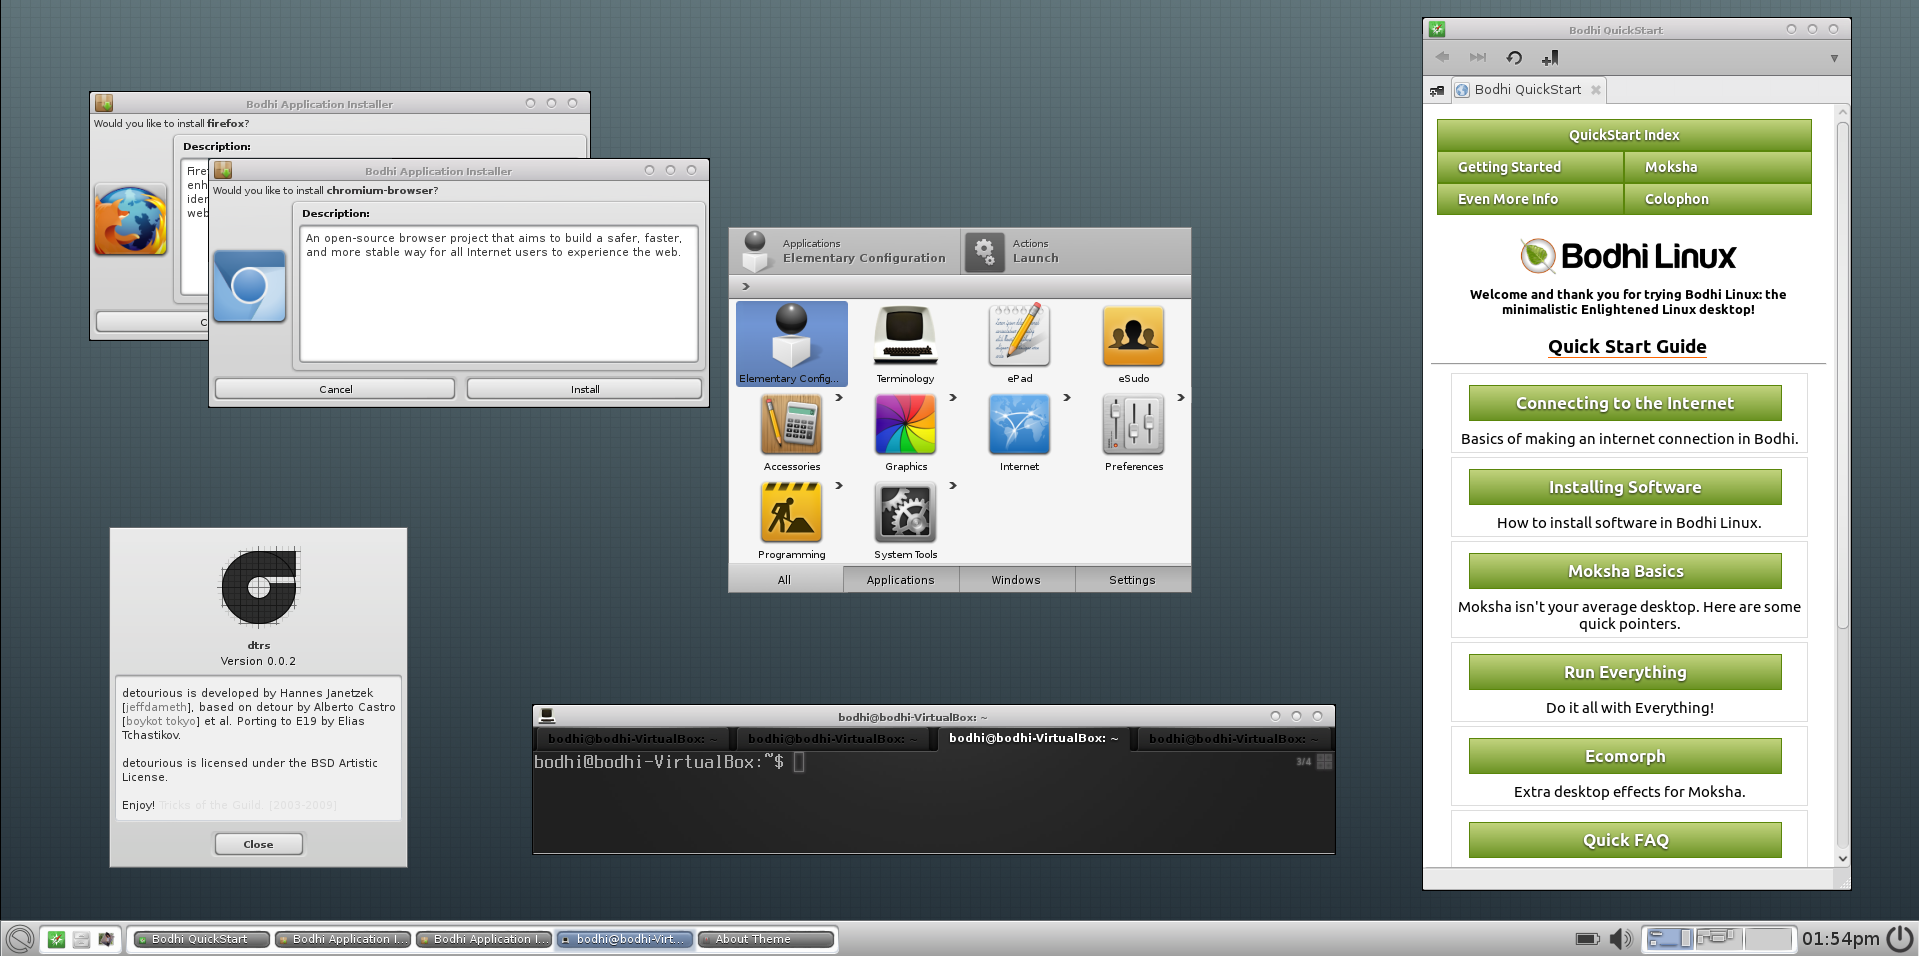Image resolution: width=1919 pixels, height=956 pixels.
Task: Launch eSudo from the launcher
Action: tap(1133, 344)
